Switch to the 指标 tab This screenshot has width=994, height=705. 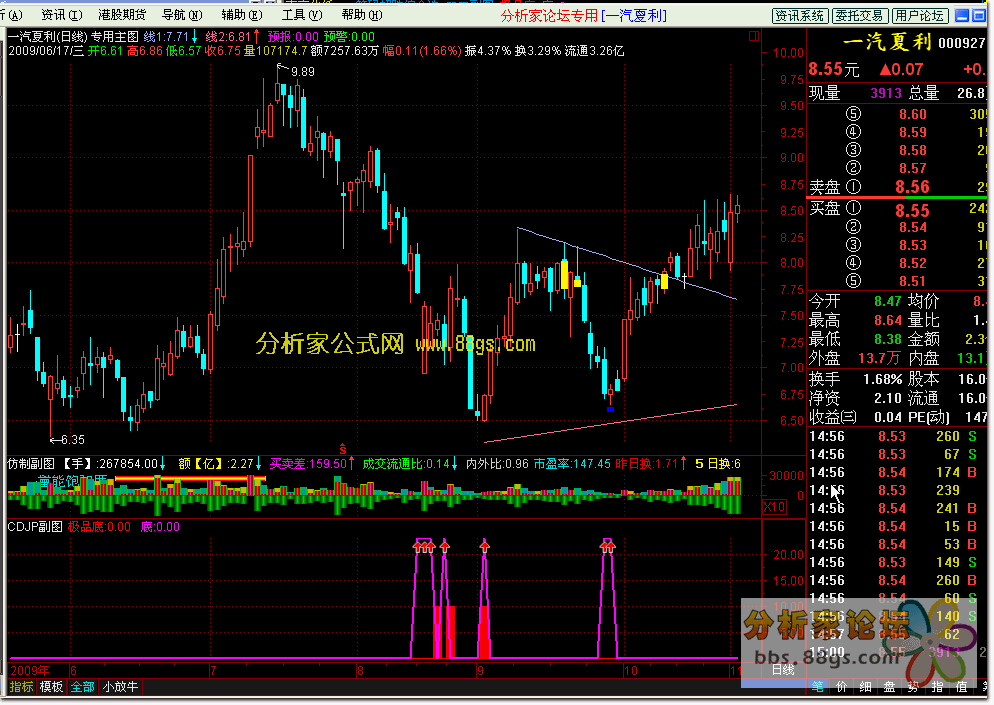[x=21, y=687]
